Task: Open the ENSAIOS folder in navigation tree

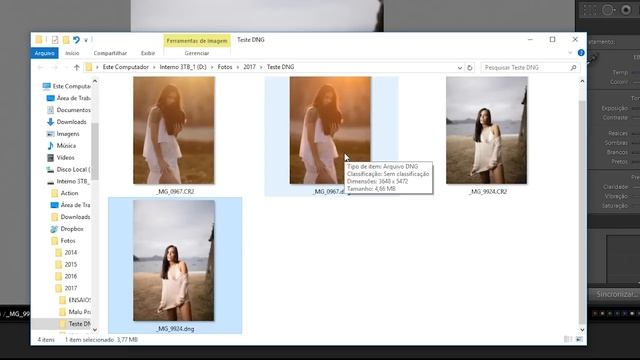Action: point(75,300)
